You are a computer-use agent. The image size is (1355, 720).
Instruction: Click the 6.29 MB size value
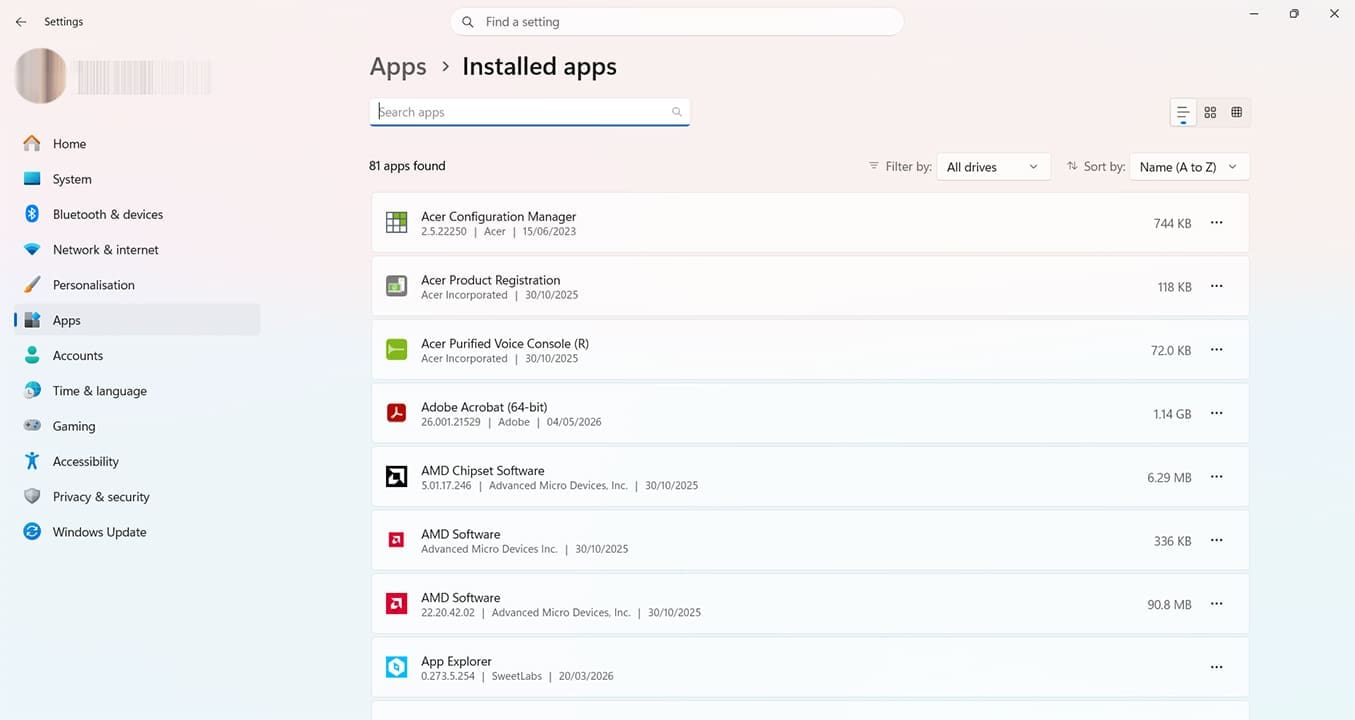click(1169, 478)
